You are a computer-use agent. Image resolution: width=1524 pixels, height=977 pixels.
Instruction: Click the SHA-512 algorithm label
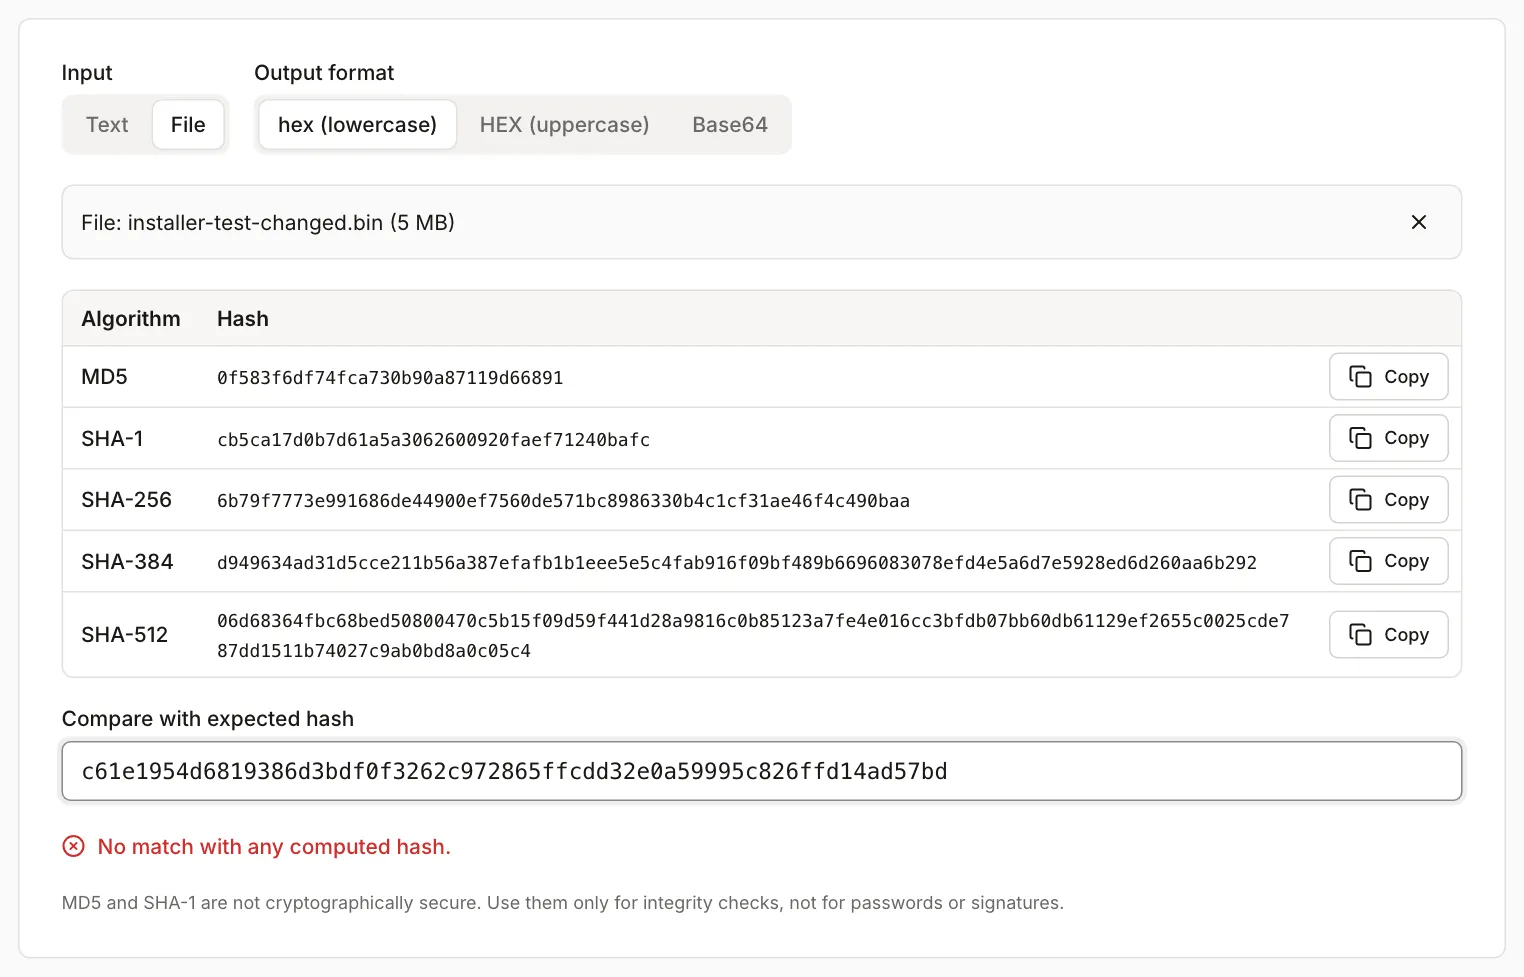tap(124, 635)
